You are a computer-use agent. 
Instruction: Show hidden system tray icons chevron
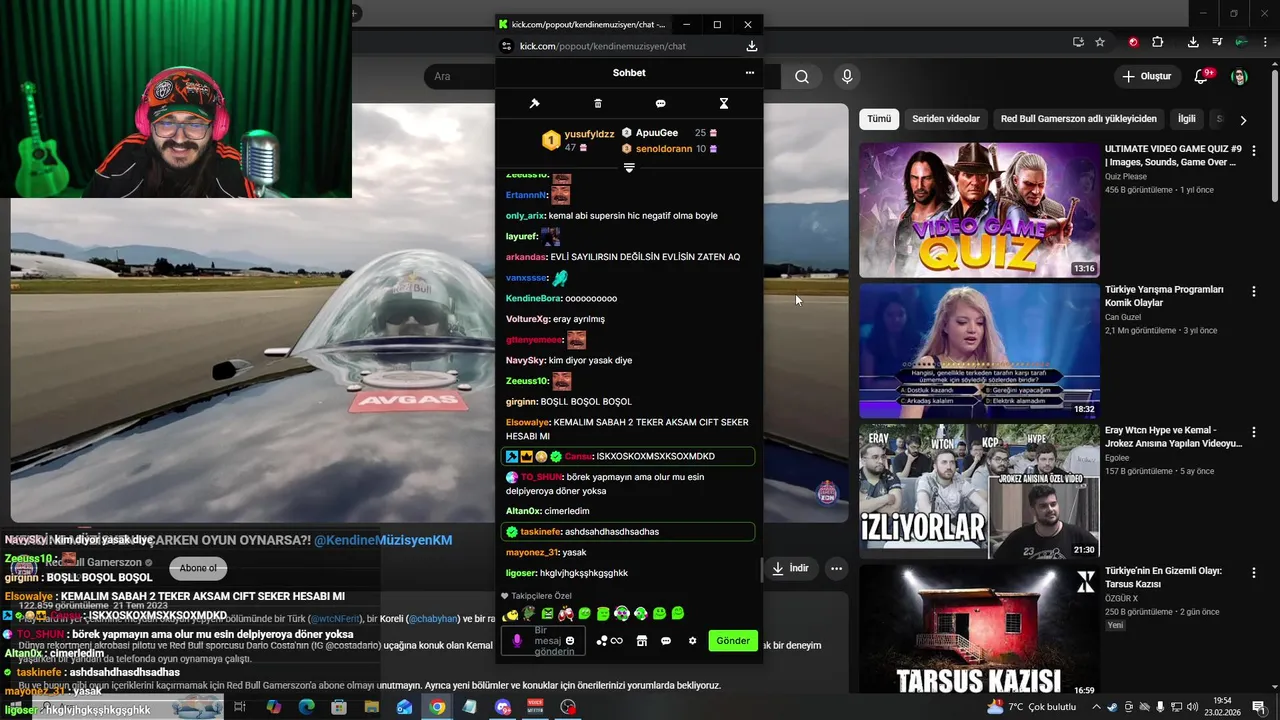point(1096,707)
